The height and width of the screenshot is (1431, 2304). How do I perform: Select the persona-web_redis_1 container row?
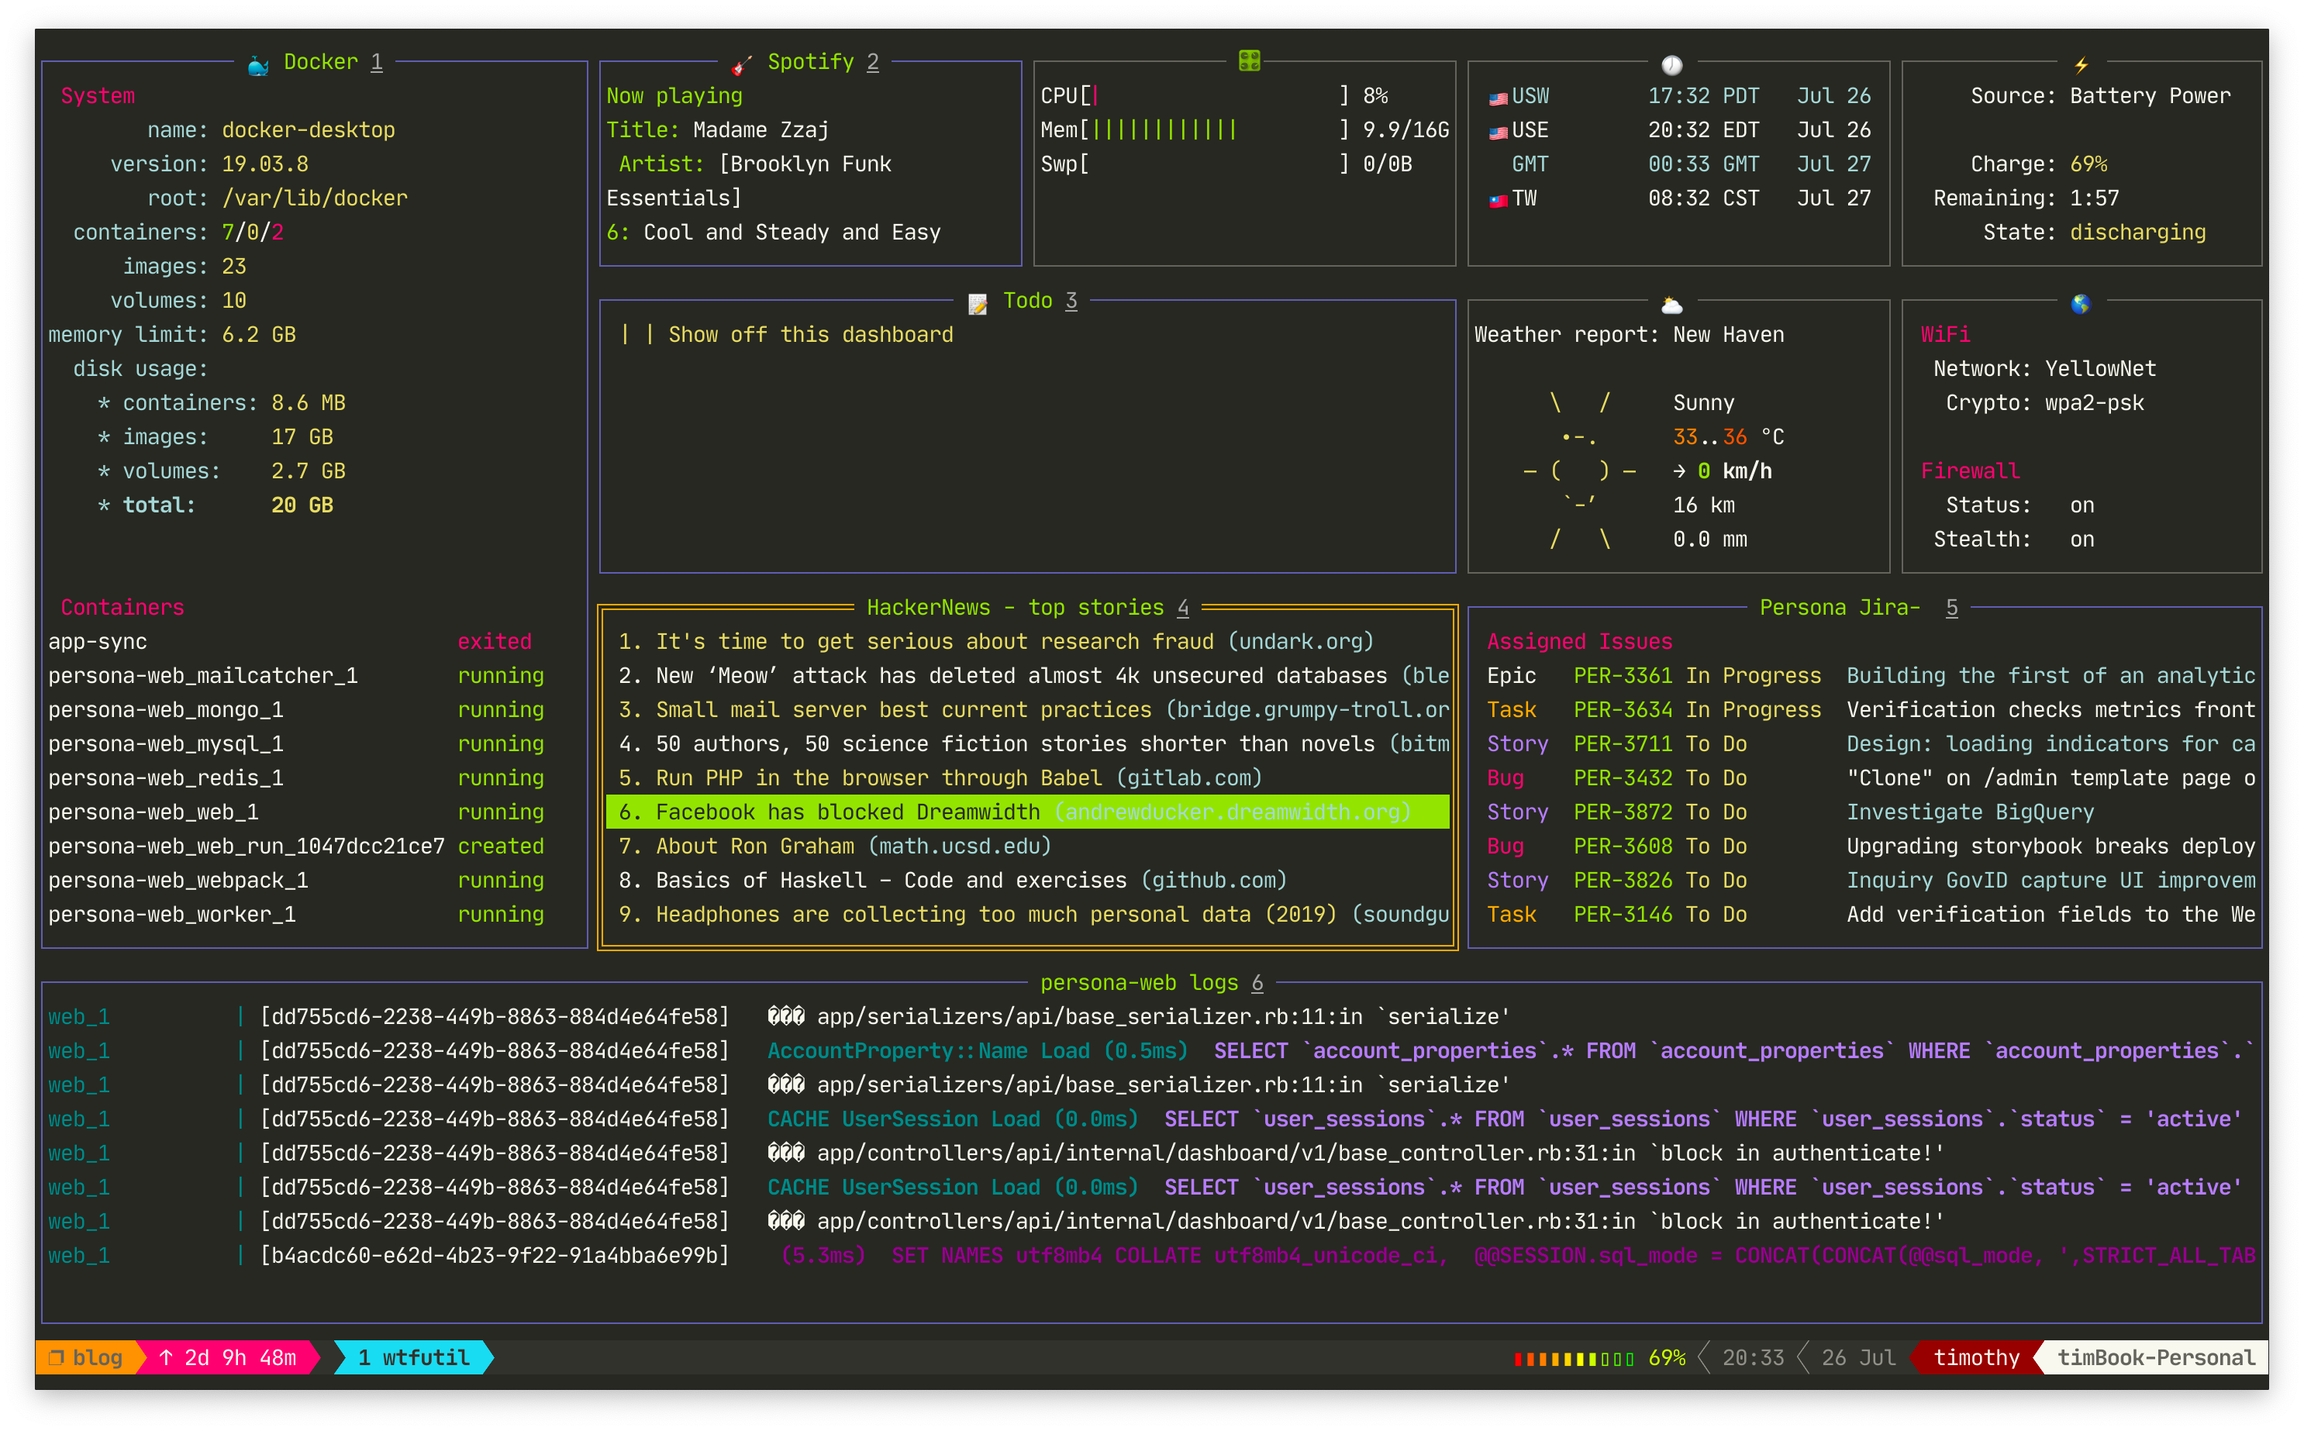click(166, 779)
